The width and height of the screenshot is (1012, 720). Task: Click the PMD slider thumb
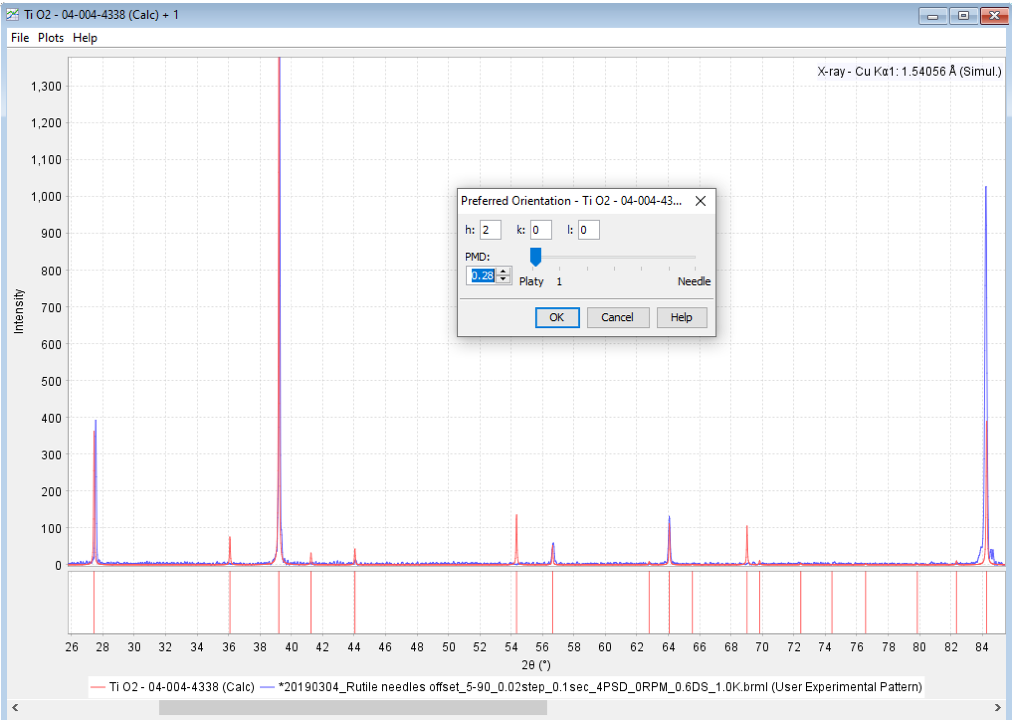(x=535, y=257)
